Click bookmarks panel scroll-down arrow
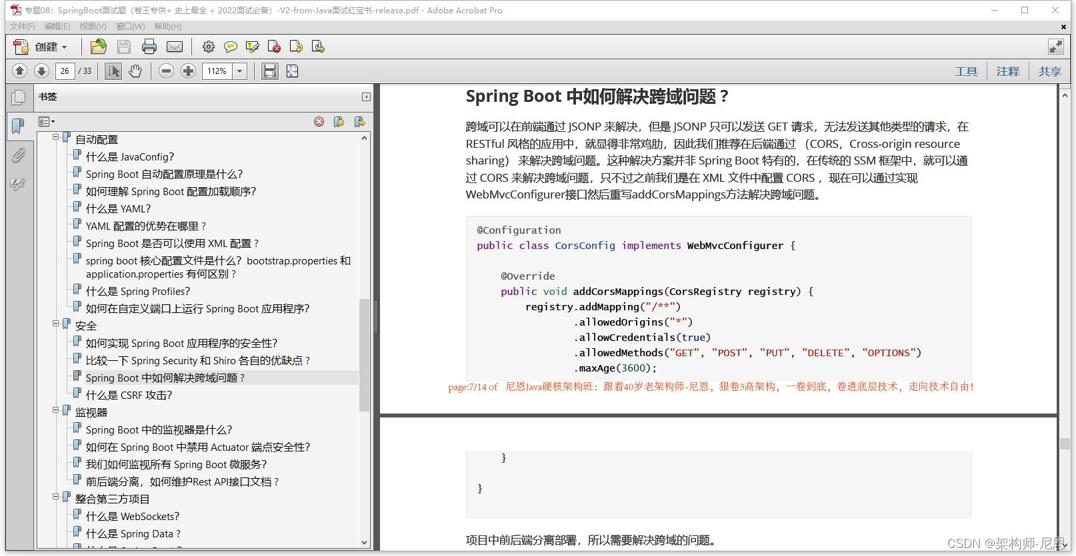The height and width of the screenshot is (556, 1076). pyautogui.click(x=364, y=542)
